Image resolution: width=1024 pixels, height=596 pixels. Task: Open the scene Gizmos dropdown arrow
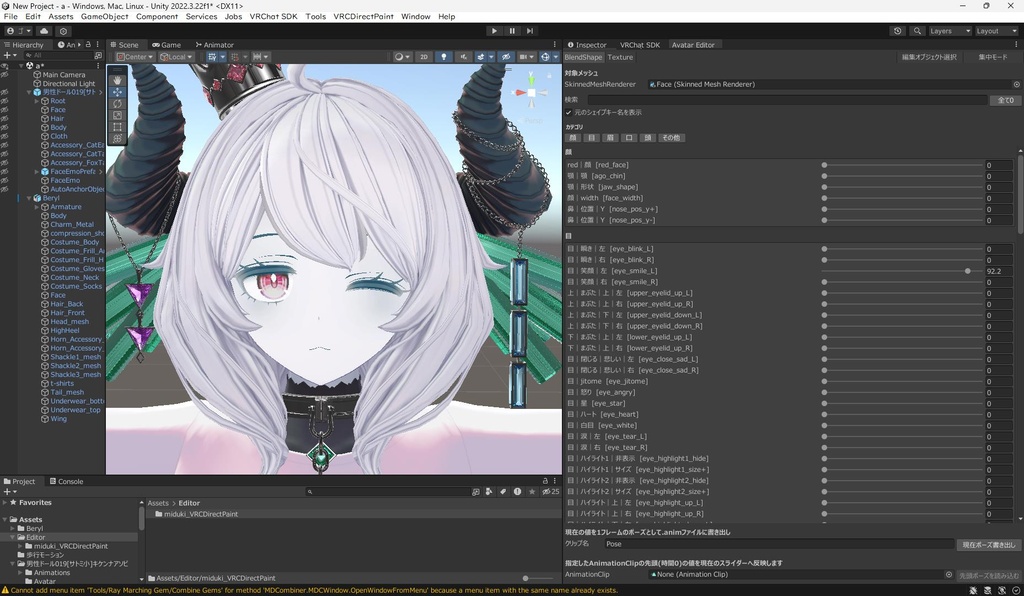click(556, 57)
